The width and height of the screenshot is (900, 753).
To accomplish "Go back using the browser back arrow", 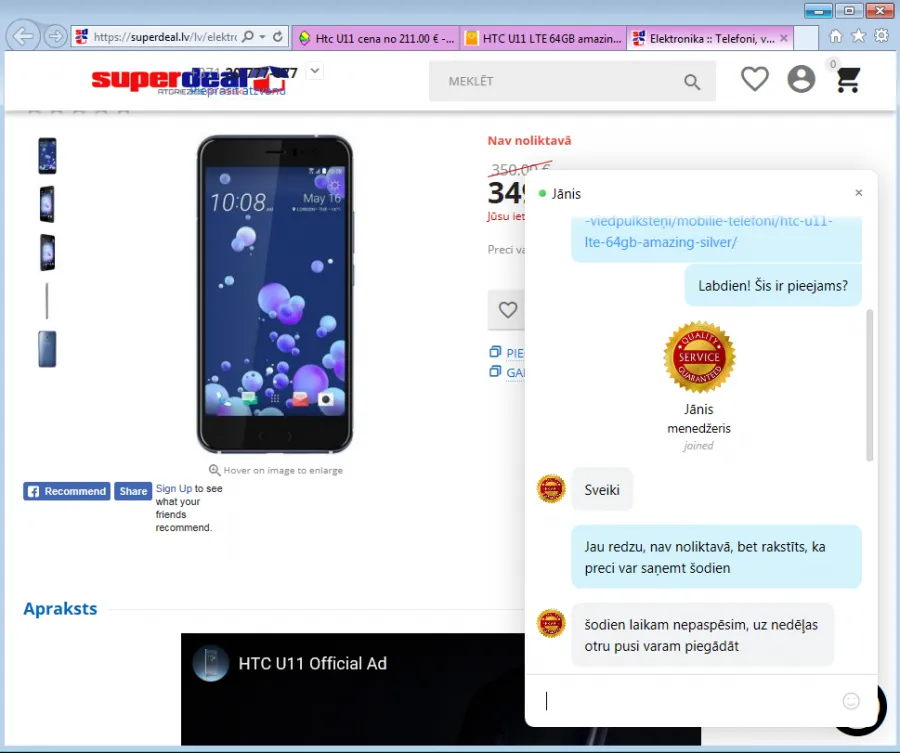I will [x=23, y=36].
